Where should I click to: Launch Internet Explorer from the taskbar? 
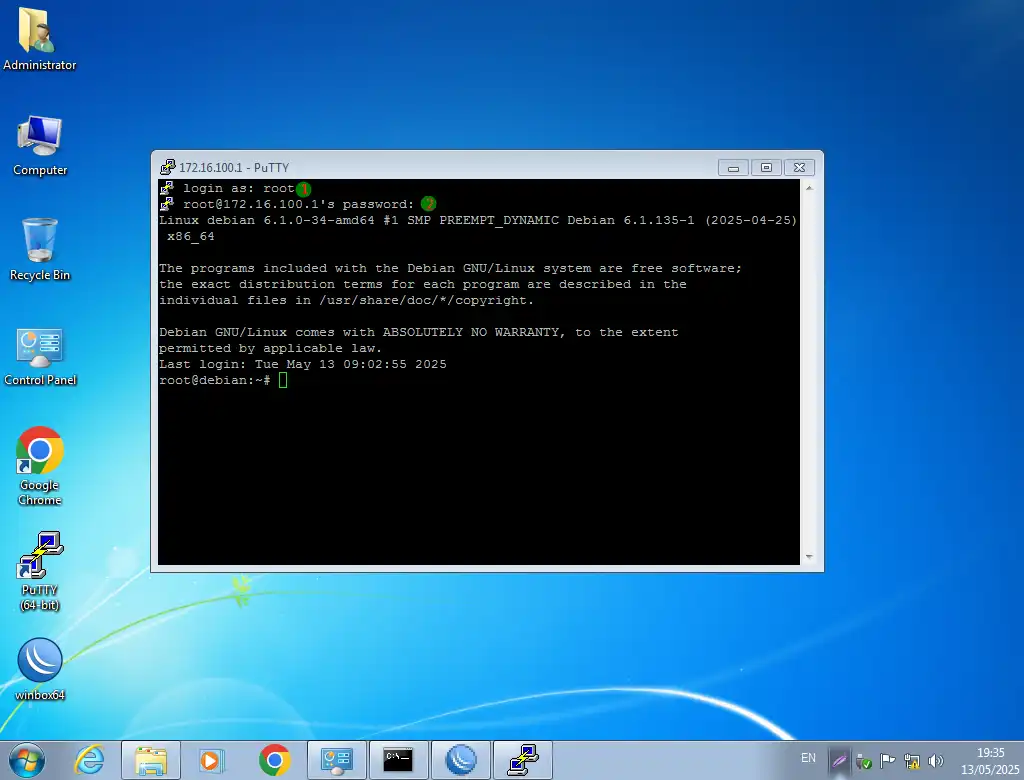coord(90,760)
